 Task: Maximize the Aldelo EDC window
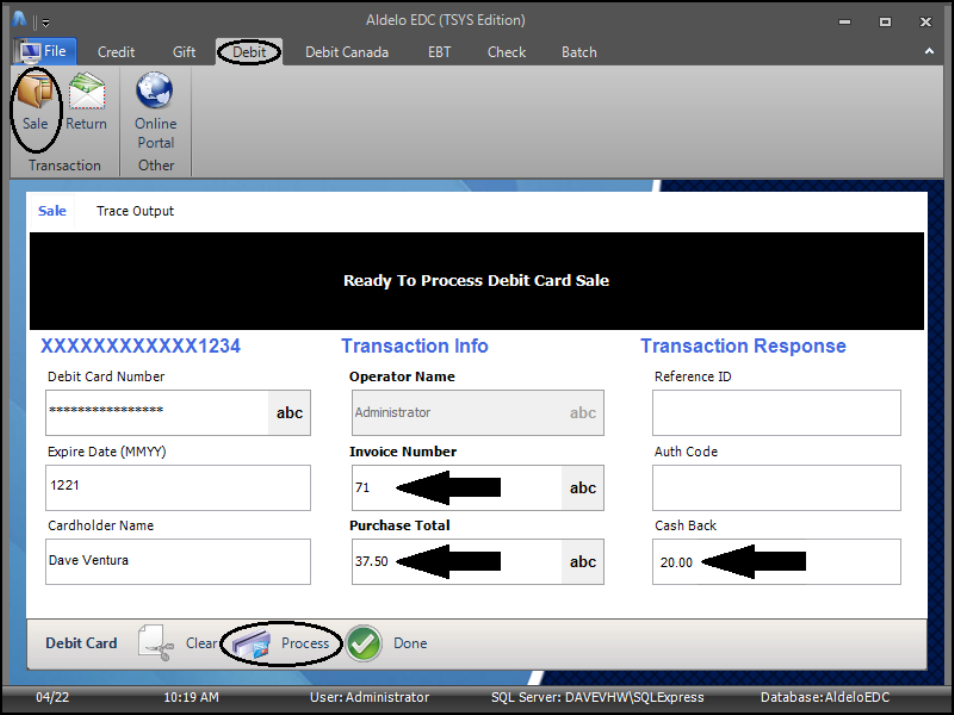pos(885,22)
